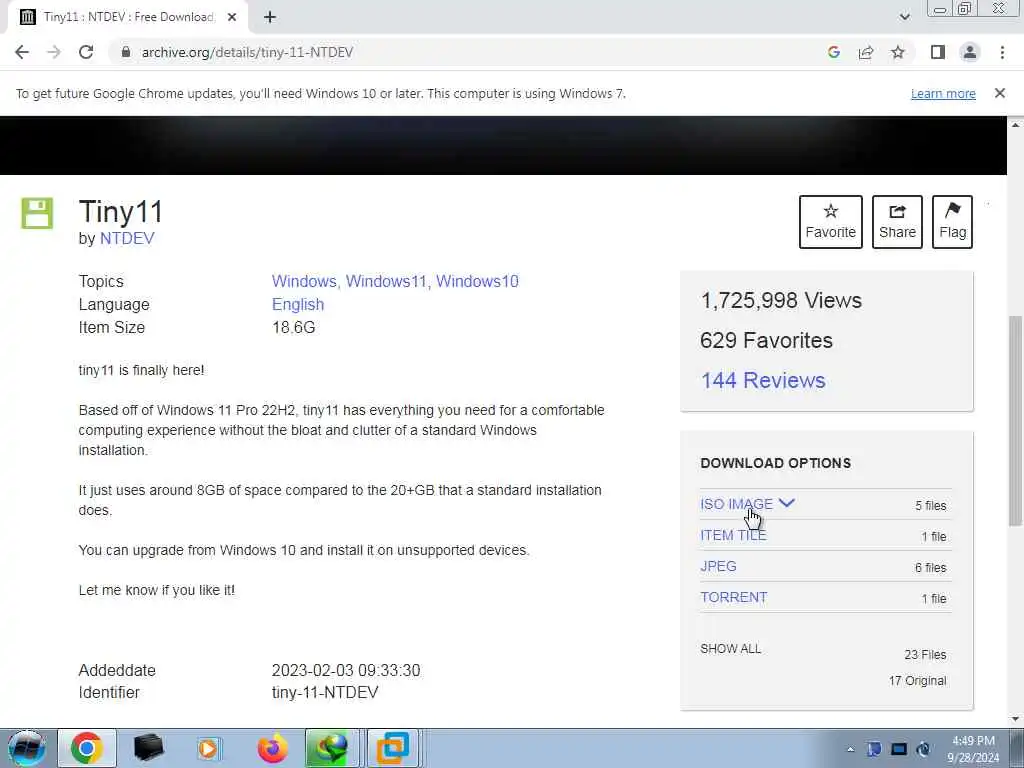Click the browser Forward arrow
The image size is (1024, 768).
(x=54, y=52)
